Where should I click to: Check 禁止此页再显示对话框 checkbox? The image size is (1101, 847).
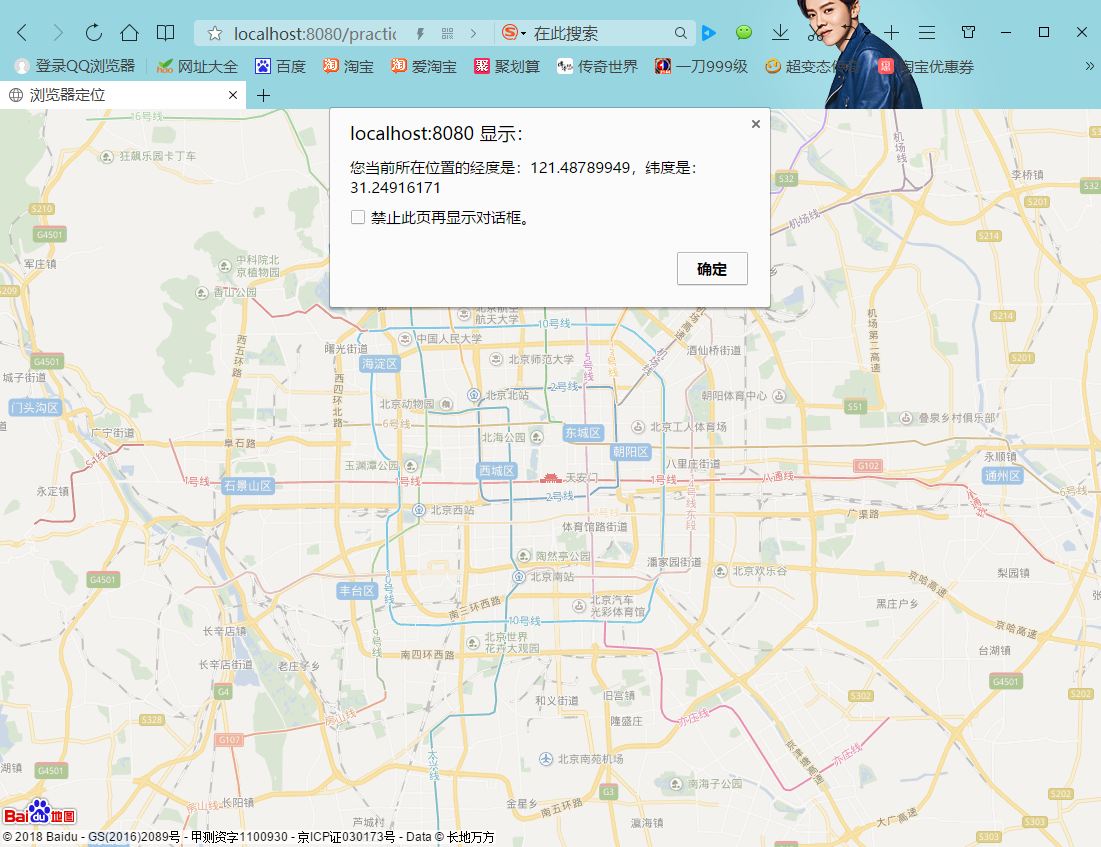(358, 218)
